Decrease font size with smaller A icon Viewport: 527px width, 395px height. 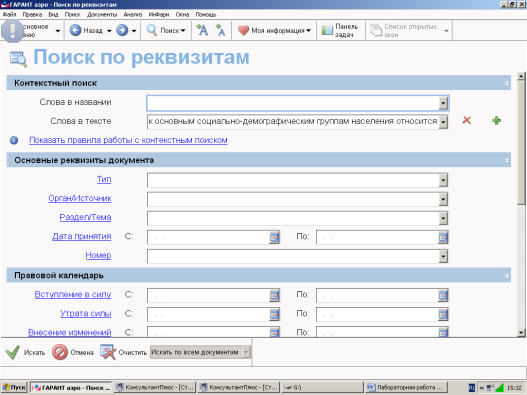220,30
